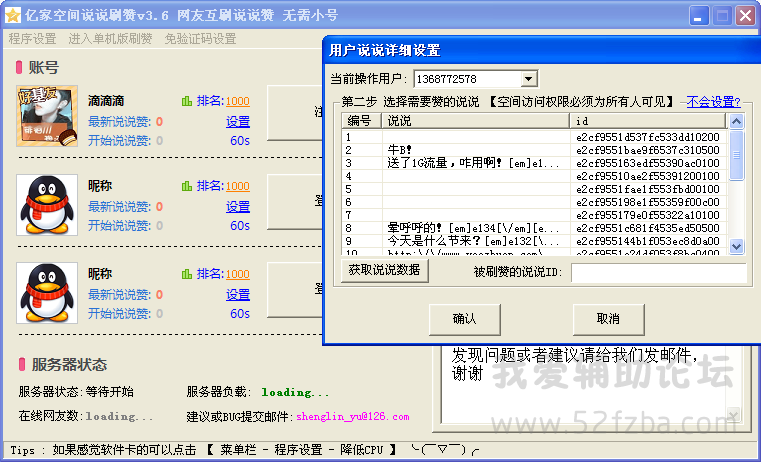Click the 60s interval value for 滴滴滴
Viewport: 761px width, 462px height.
(x=240, y=141)
